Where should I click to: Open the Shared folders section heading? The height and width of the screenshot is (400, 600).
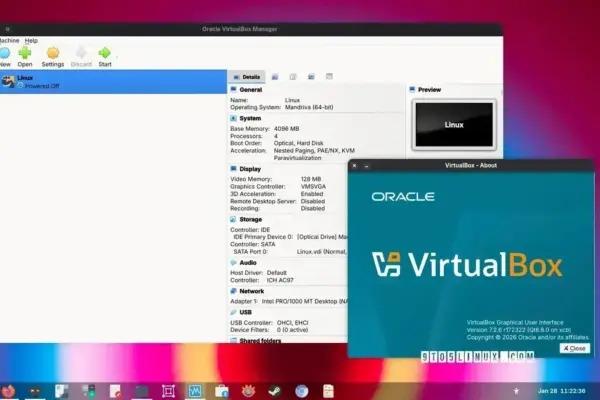pos(260,340)
